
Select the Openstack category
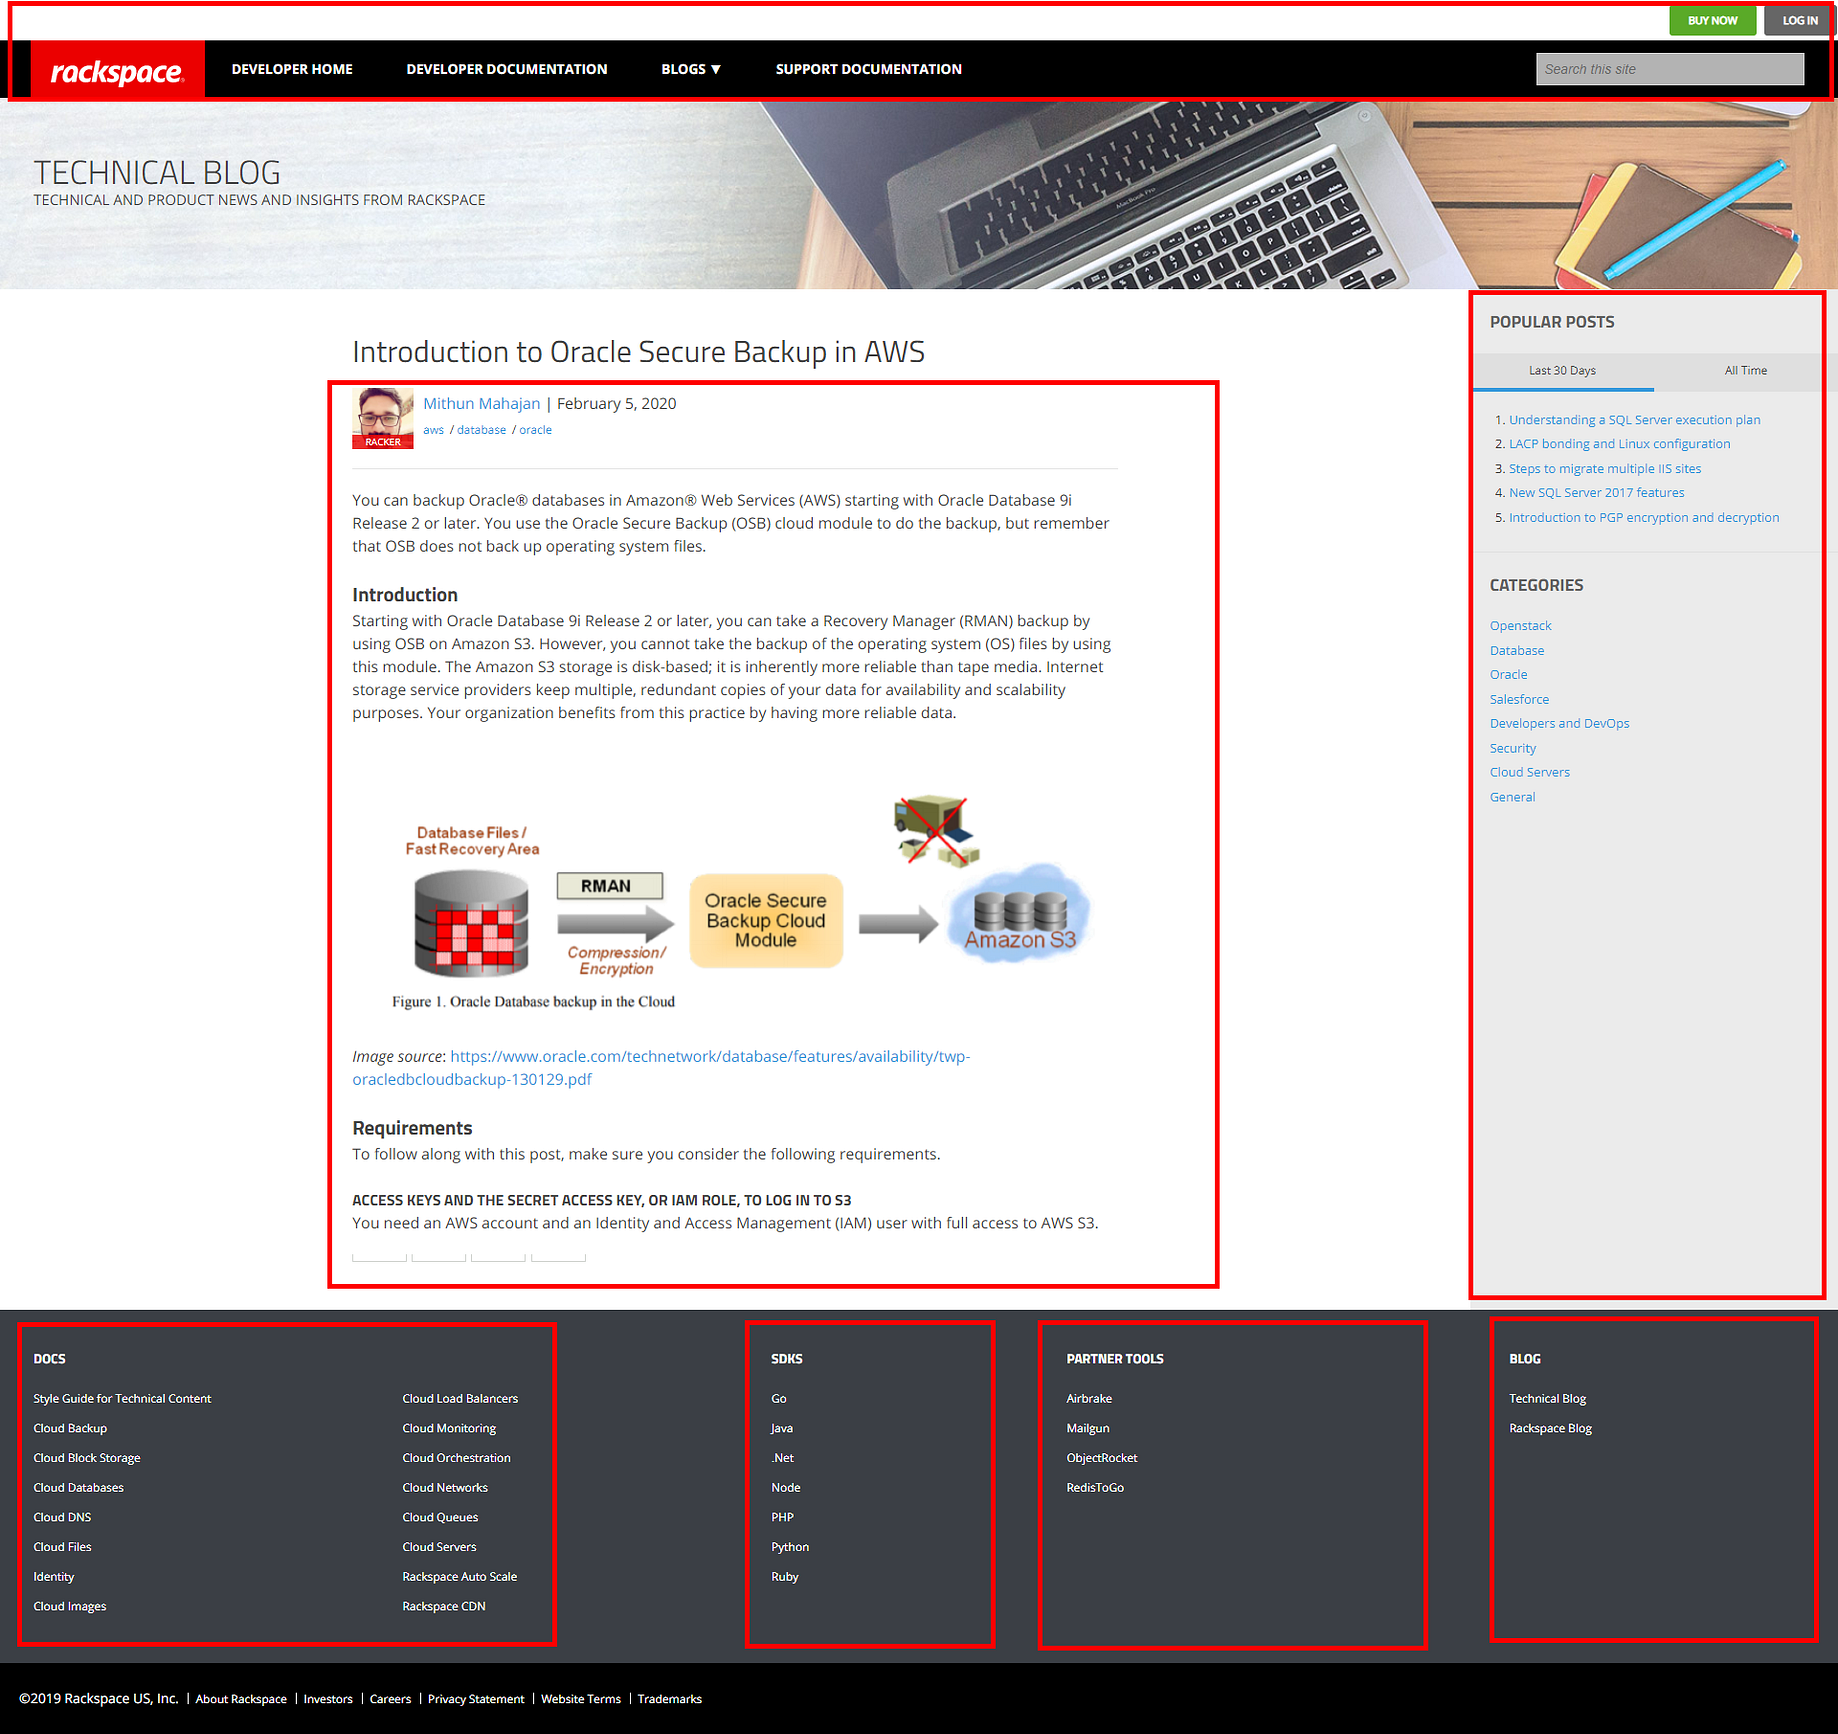[x=1520, y=626]
